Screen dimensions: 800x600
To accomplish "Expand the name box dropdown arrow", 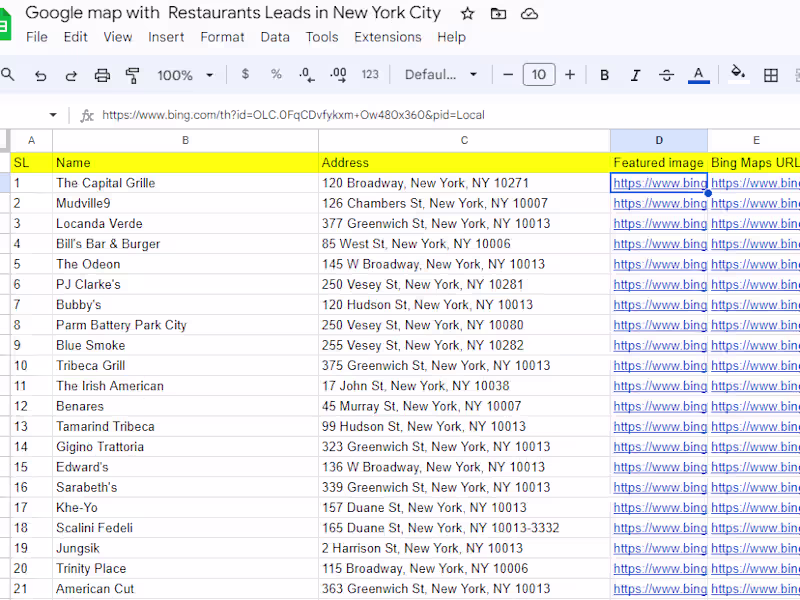I will (53, 115).
